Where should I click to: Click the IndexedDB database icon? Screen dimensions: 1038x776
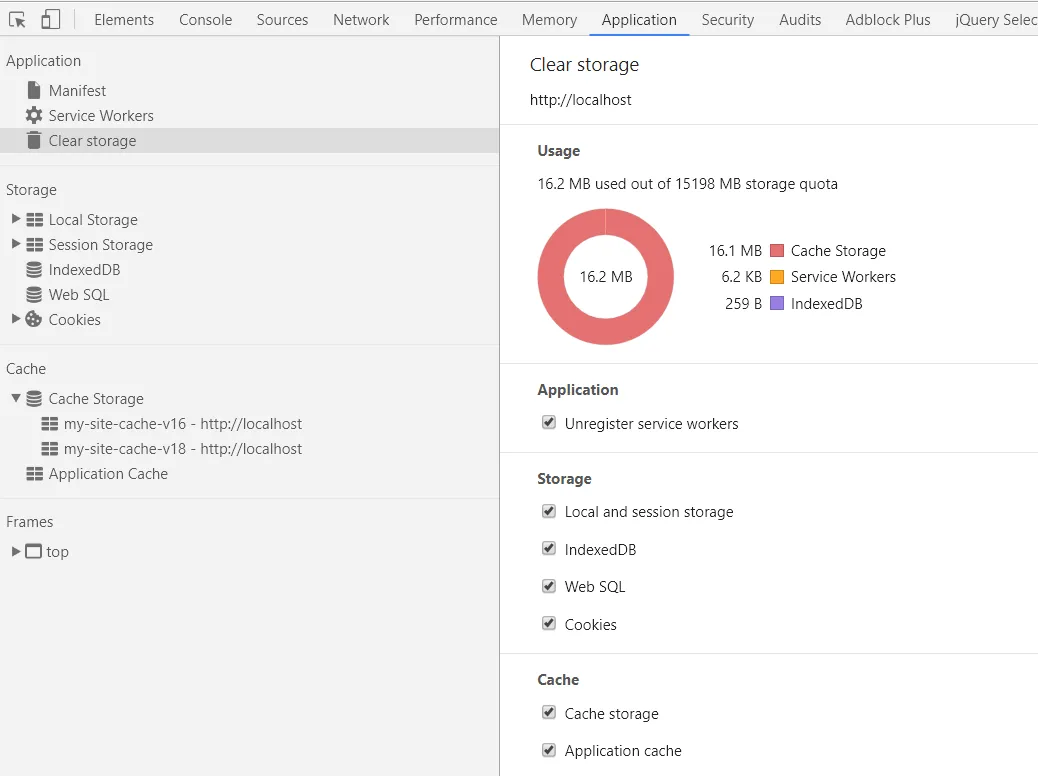[34, 269]
